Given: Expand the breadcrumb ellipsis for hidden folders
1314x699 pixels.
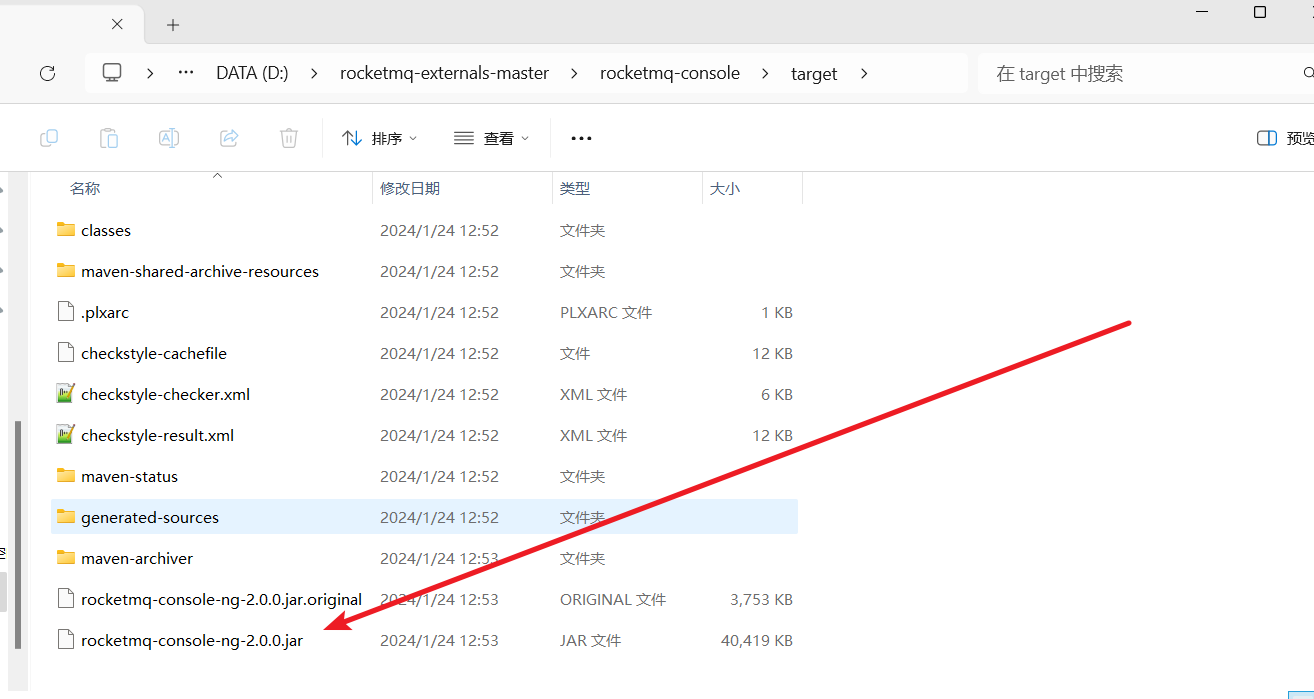Looking at the screenshot, I should 186,73.
